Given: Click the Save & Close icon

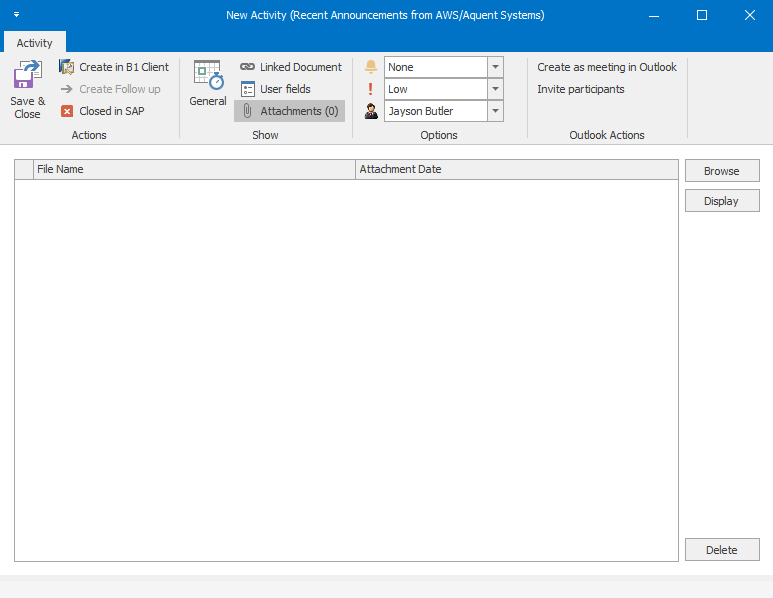Looking at the screenshot, I should [27, 75].
